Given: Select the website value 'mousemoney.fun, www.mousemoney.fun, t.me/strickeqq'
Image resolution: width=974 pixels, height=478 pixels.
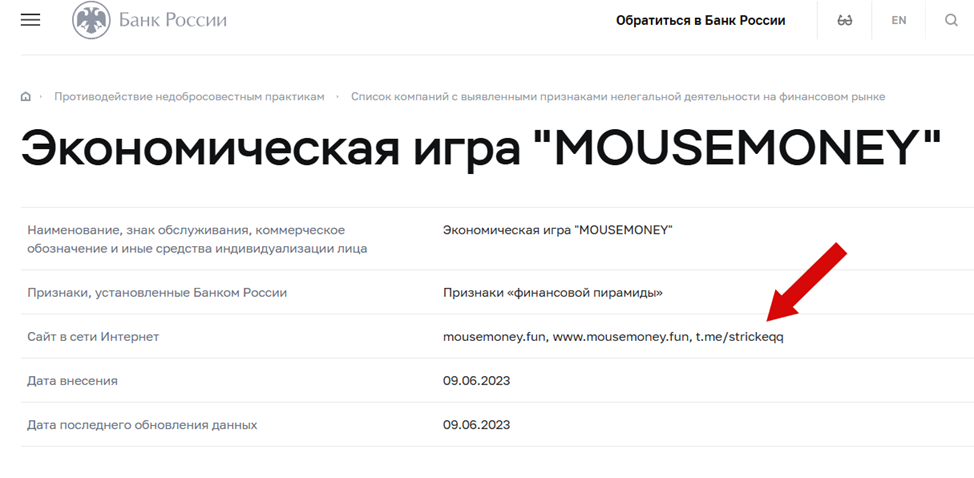Looking at the screenshot, I should [x=613, y=337].
